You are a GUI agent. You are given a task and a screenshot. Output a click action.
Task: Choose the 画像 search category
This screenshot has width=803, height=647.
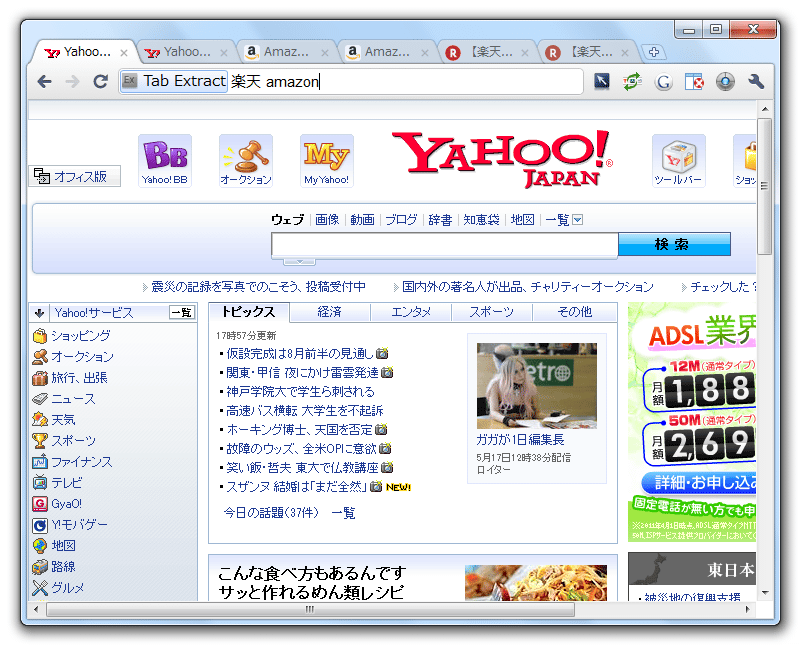click(x=327, y=220)
